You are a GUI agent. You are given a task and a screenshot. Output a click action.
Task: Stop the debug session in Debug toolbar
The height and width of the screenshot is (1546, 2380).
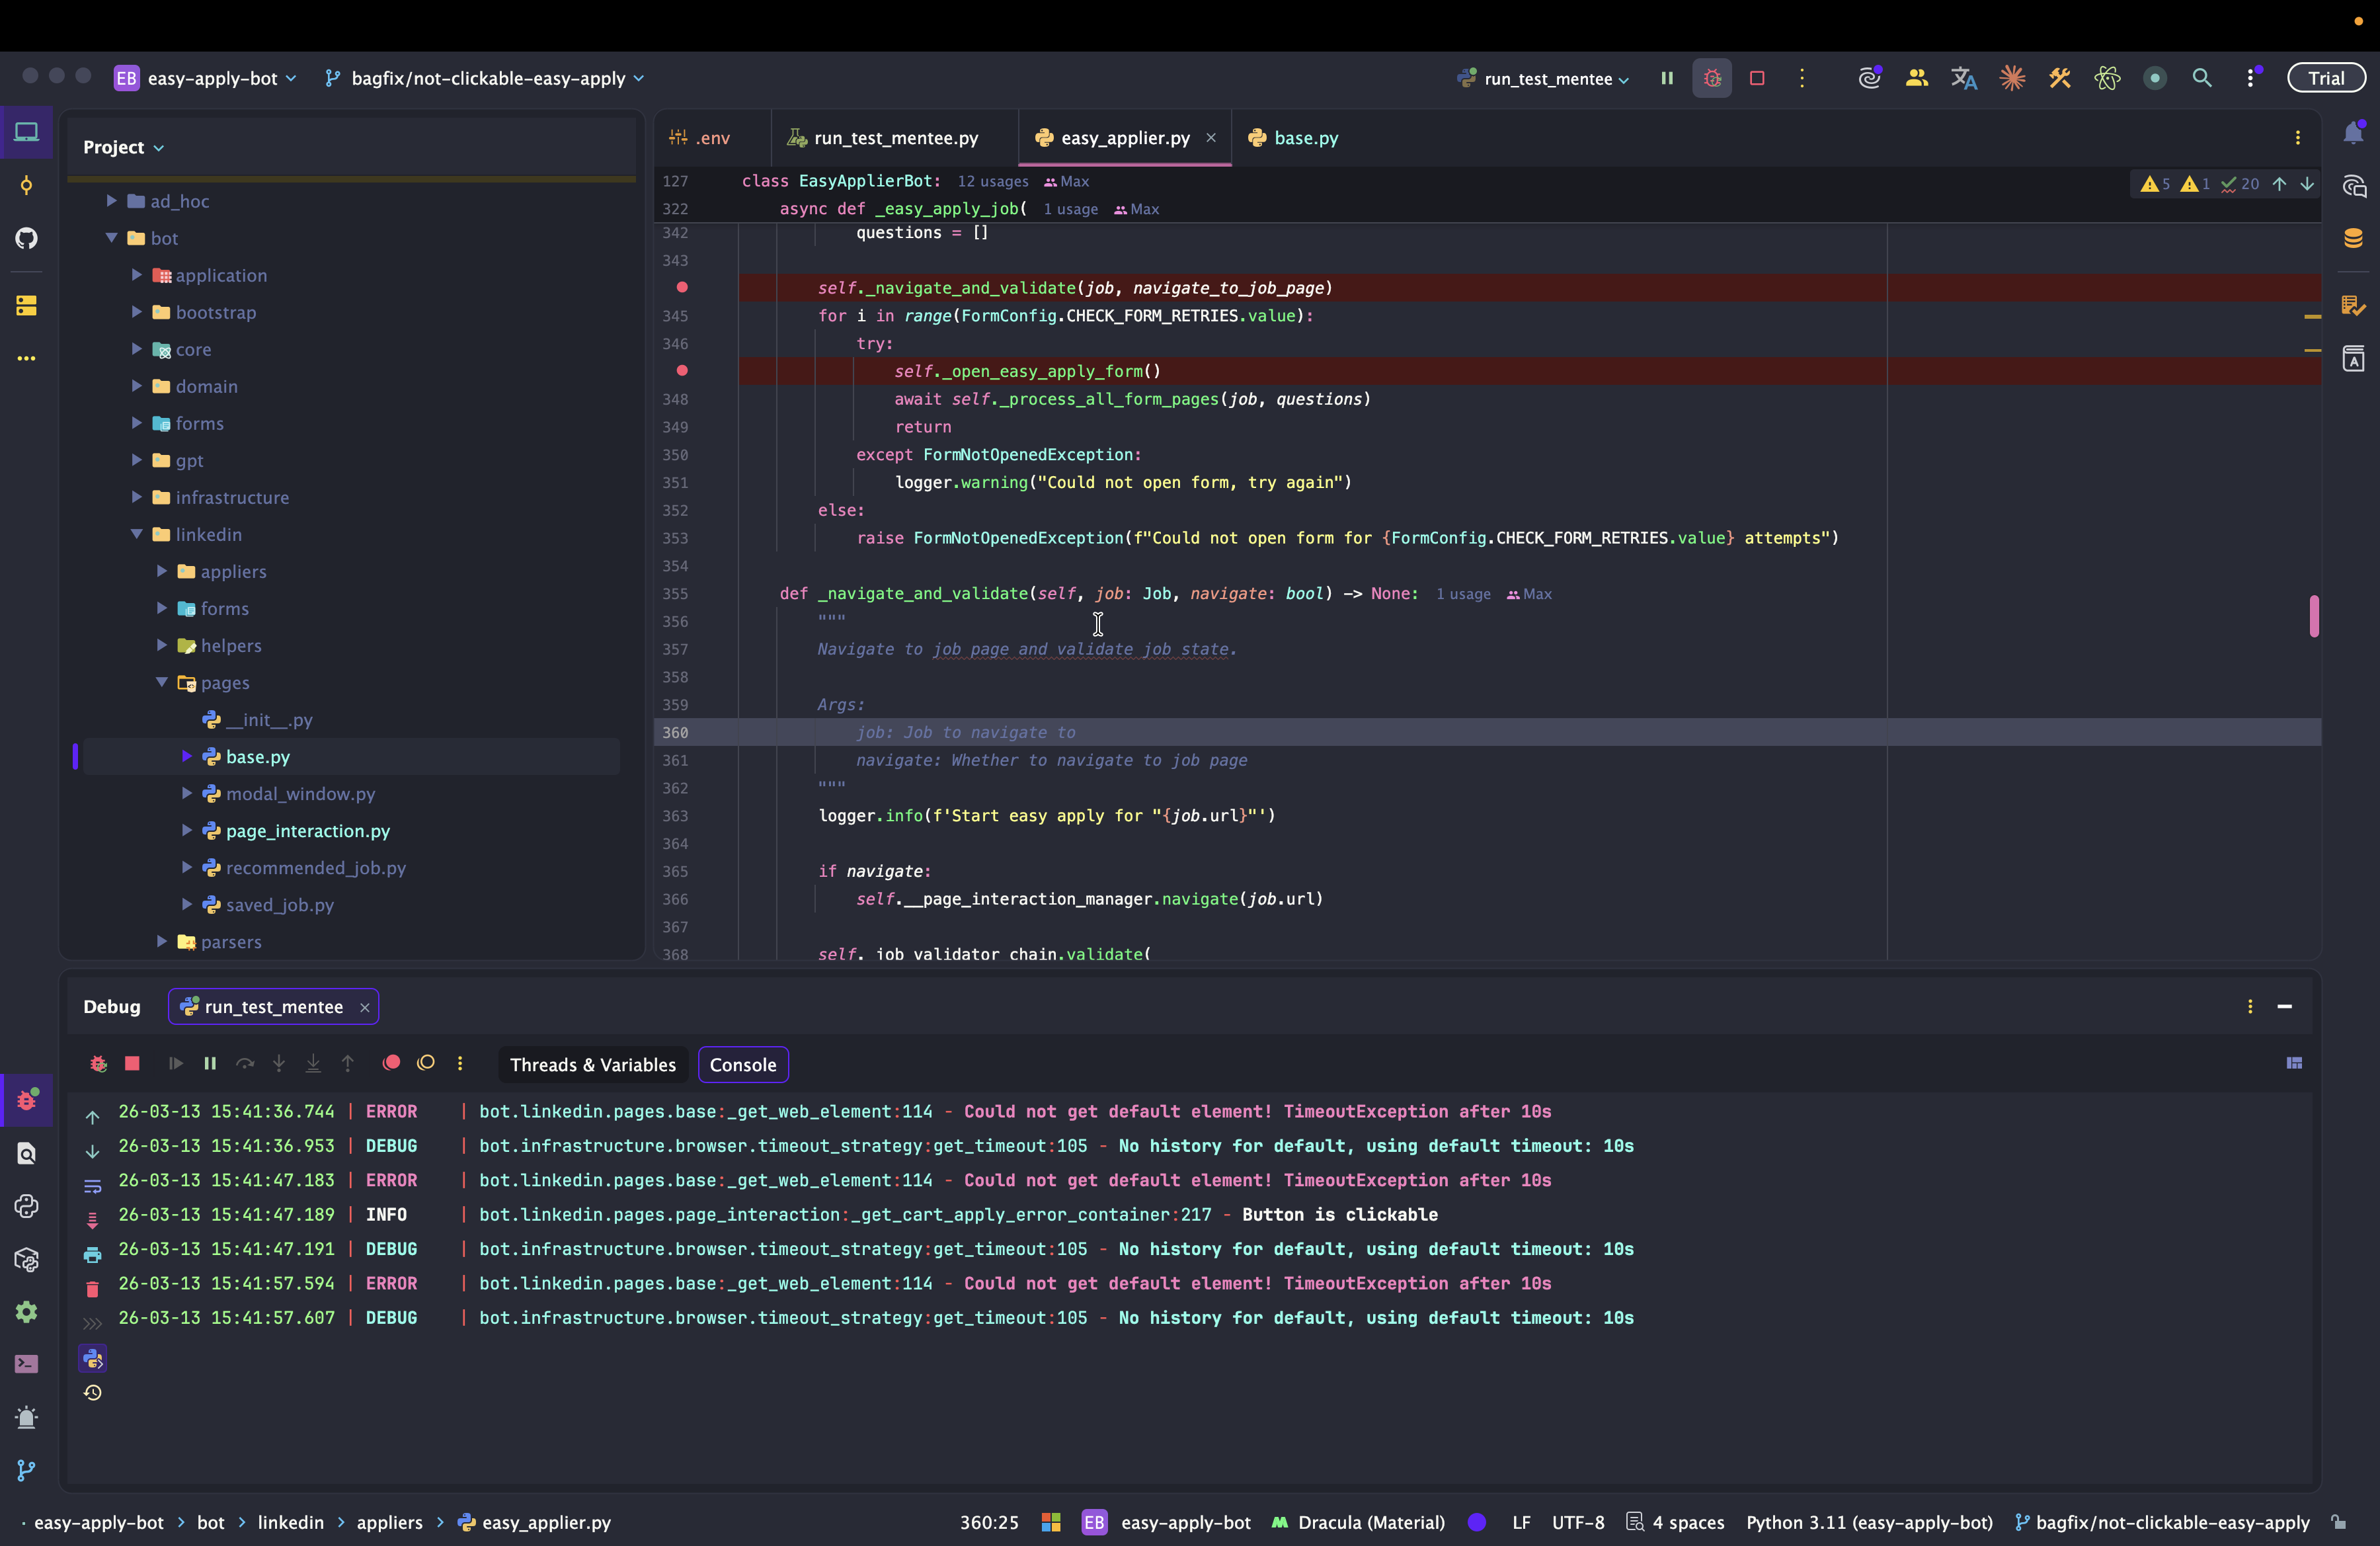[132, 1063]
